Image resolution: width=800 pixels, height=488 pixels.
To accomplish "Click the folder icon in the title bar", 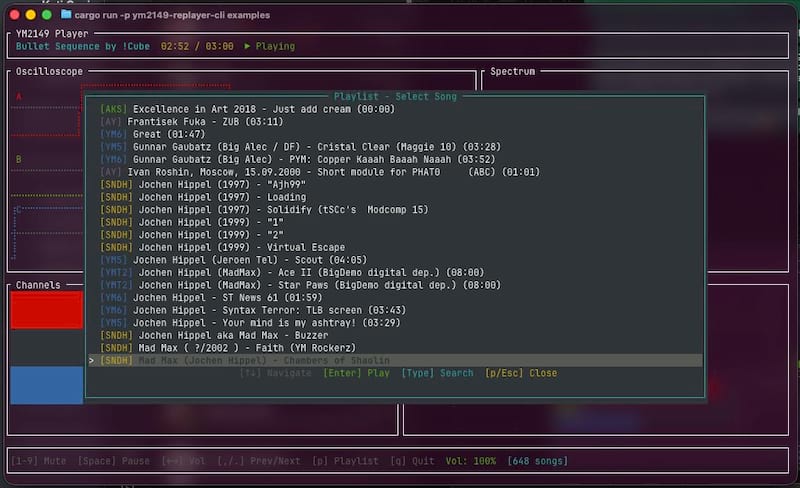I will 66,15.
